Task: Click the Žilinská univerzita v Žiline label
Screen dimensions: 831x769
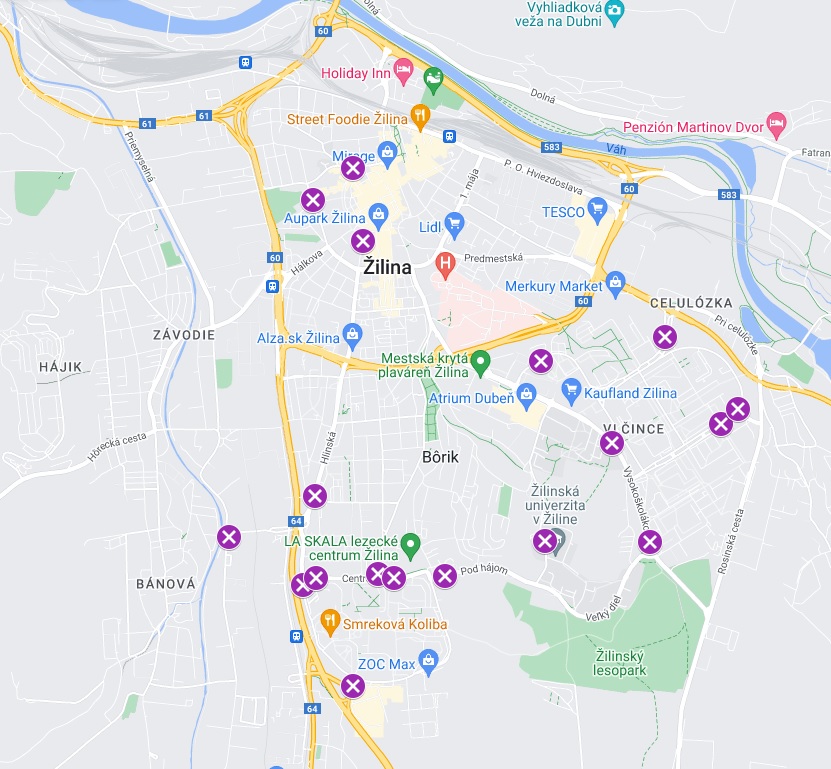Action: click(555, 505)
